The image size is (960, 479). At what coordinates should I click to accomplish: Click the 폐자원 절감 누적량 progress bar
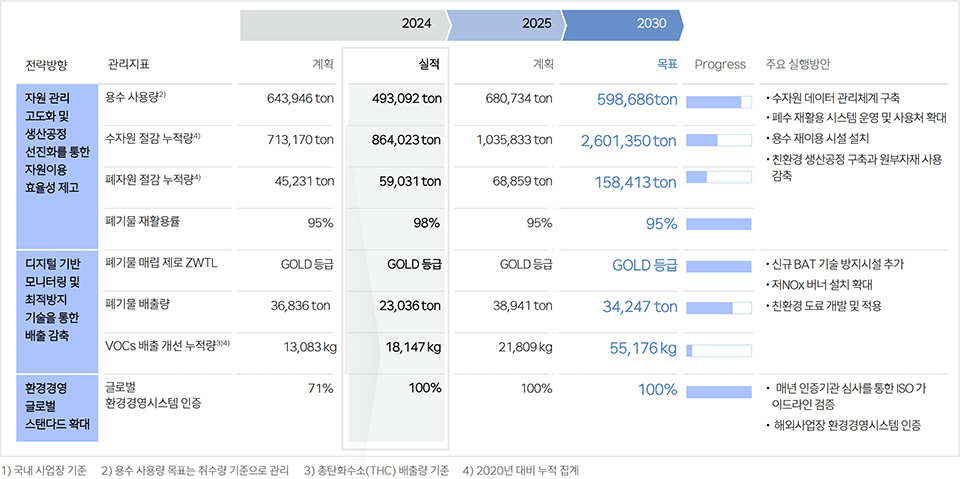719,178
